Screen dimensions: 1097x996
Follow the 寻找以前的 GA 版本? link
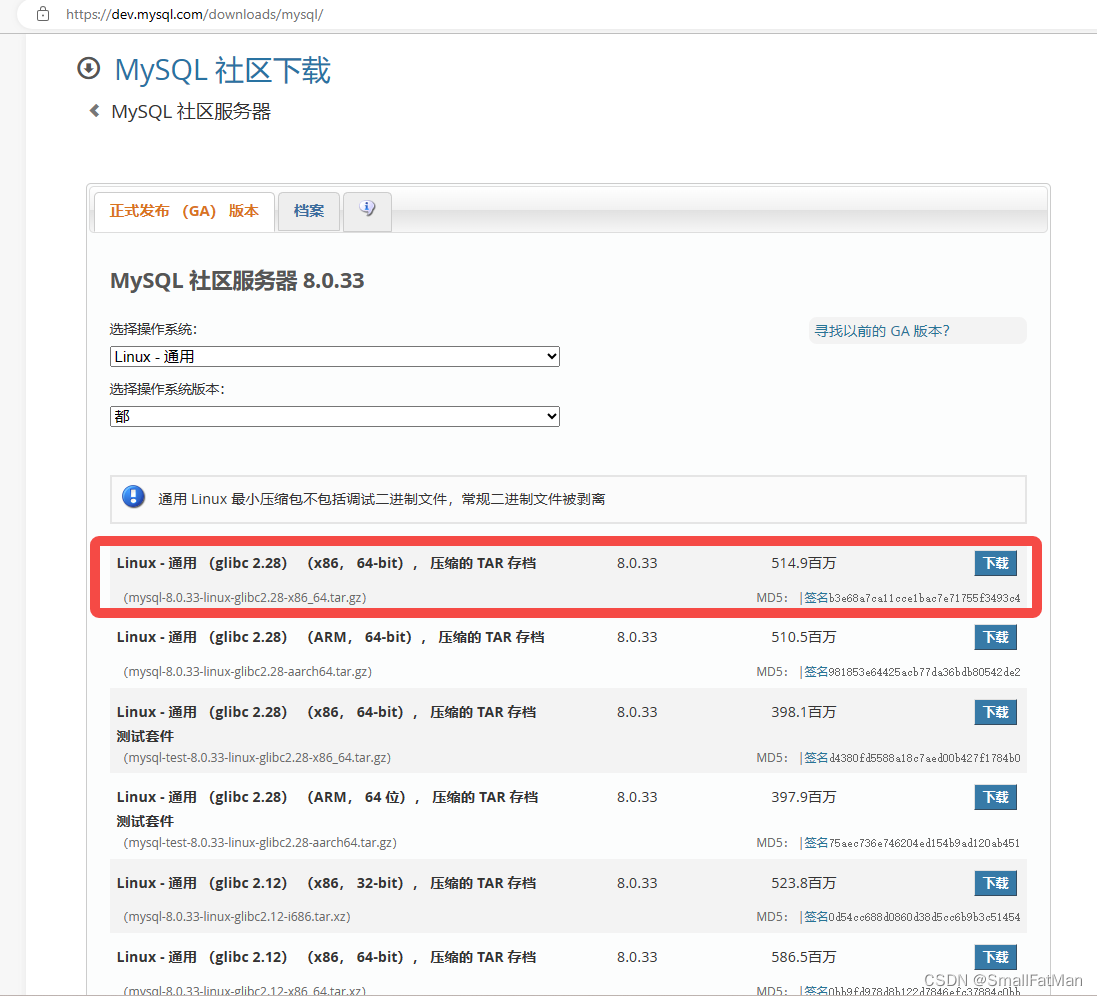pos(882,331)
